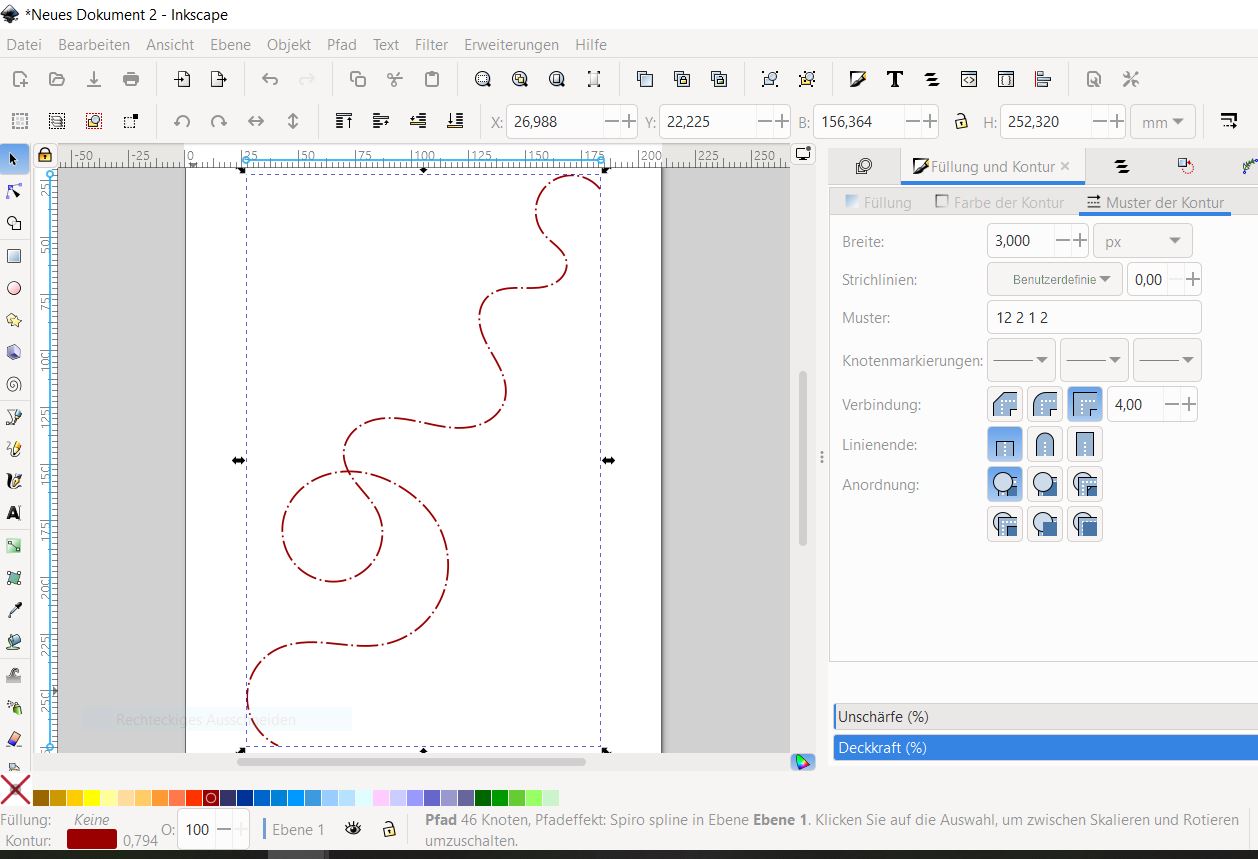Select the round join Verbindung button
This screenshot has width=1258, height=859.
(1045, 404)
